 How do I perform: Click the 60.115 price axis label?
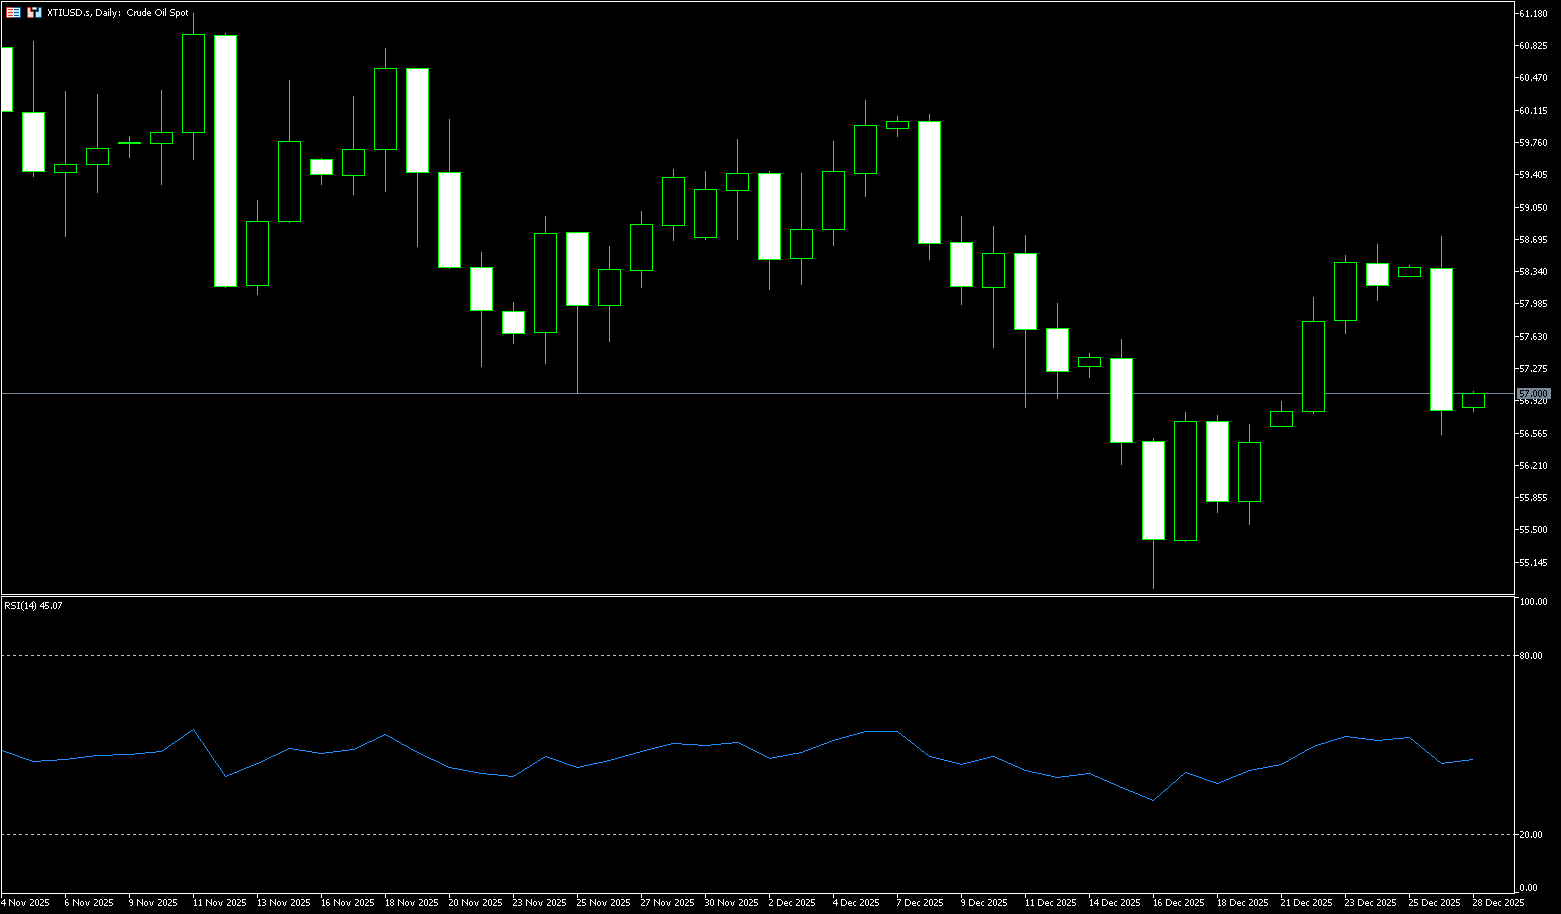click(x=1533, y=111)
